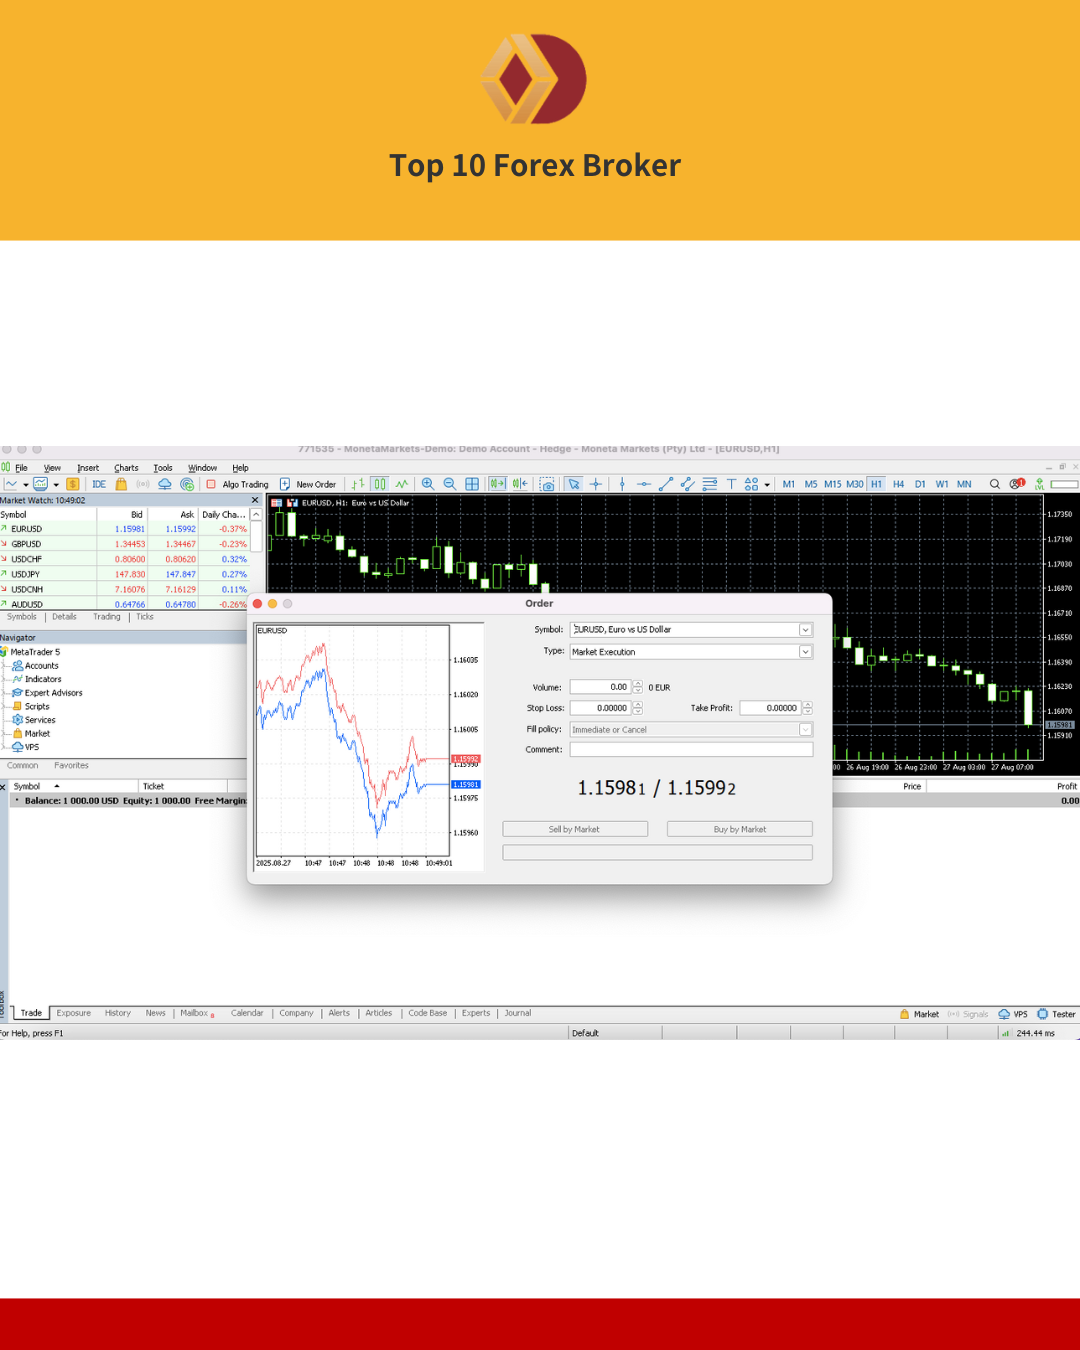Switch chart to line chart mode
1080x1350 pixels.
[402, 484]
